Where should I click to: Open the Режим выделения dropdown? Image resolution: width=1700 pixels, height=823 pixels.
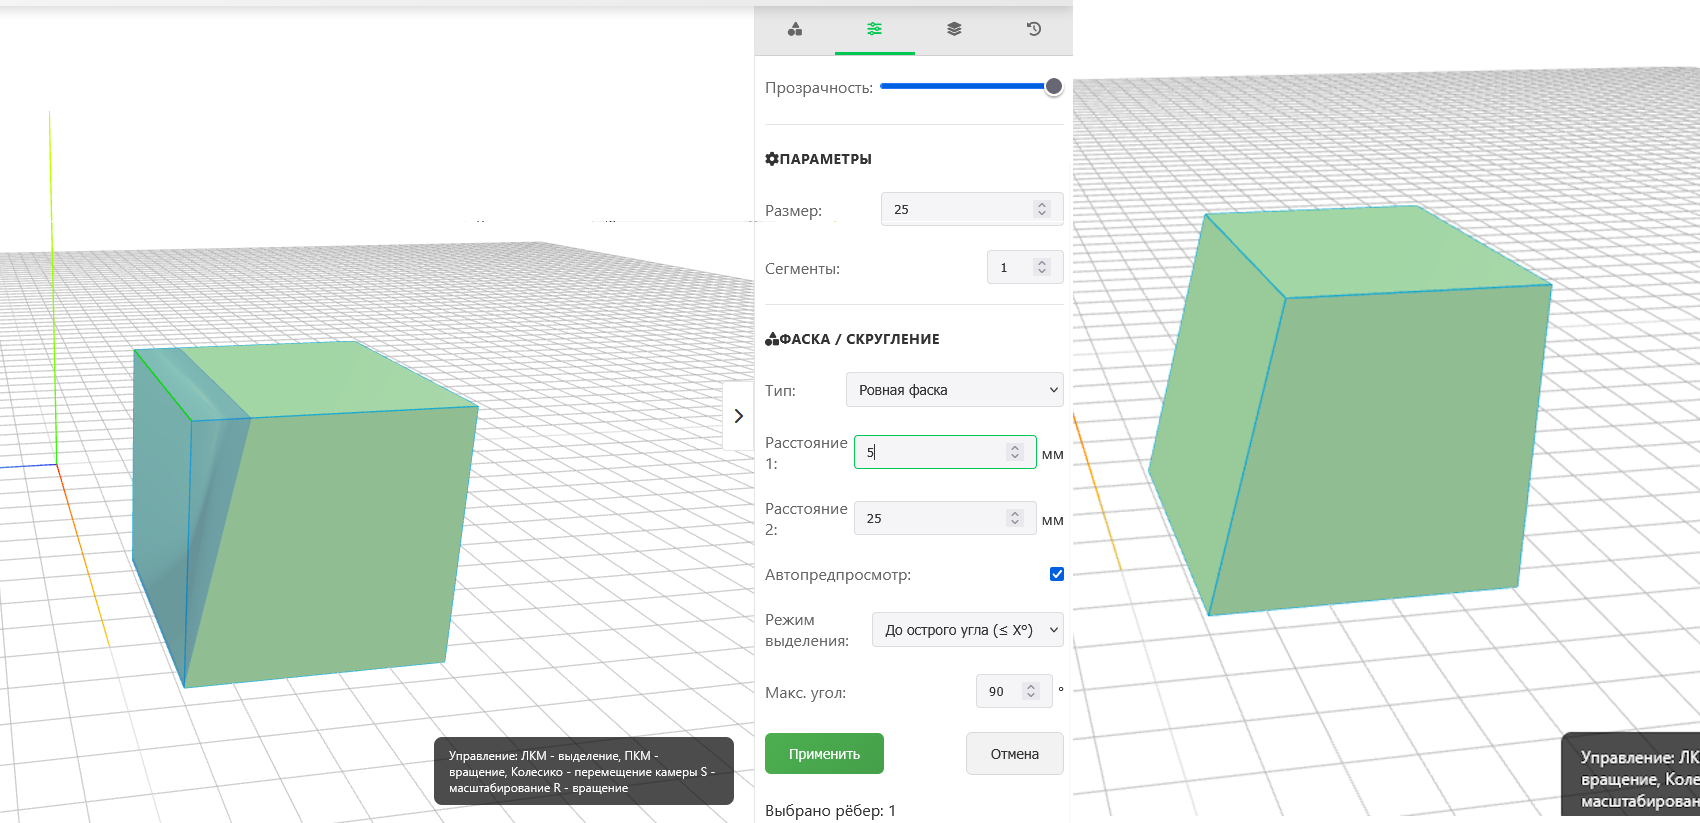click(x=967, y=630)
